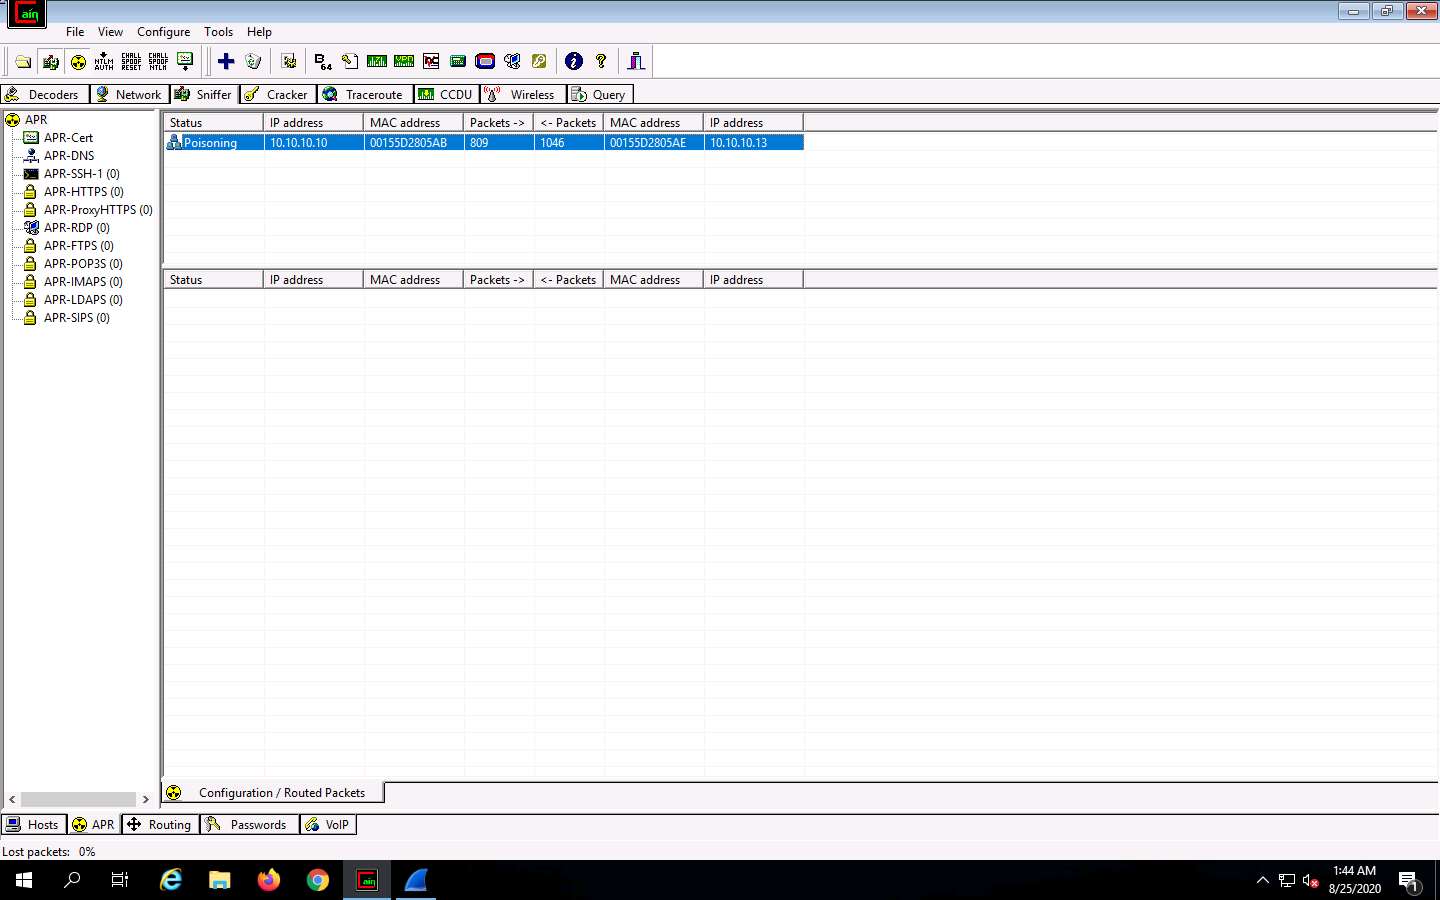Click the Open file folder toolbar icon
The image size is (1440, 900).
click(23, 62)
